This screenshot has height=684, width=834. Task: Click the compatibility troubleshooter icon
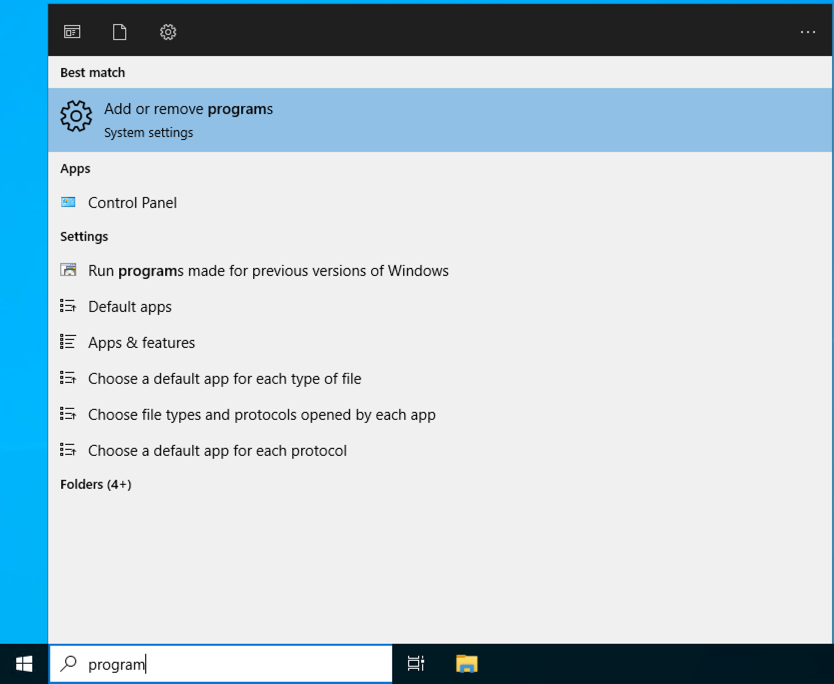68,270
